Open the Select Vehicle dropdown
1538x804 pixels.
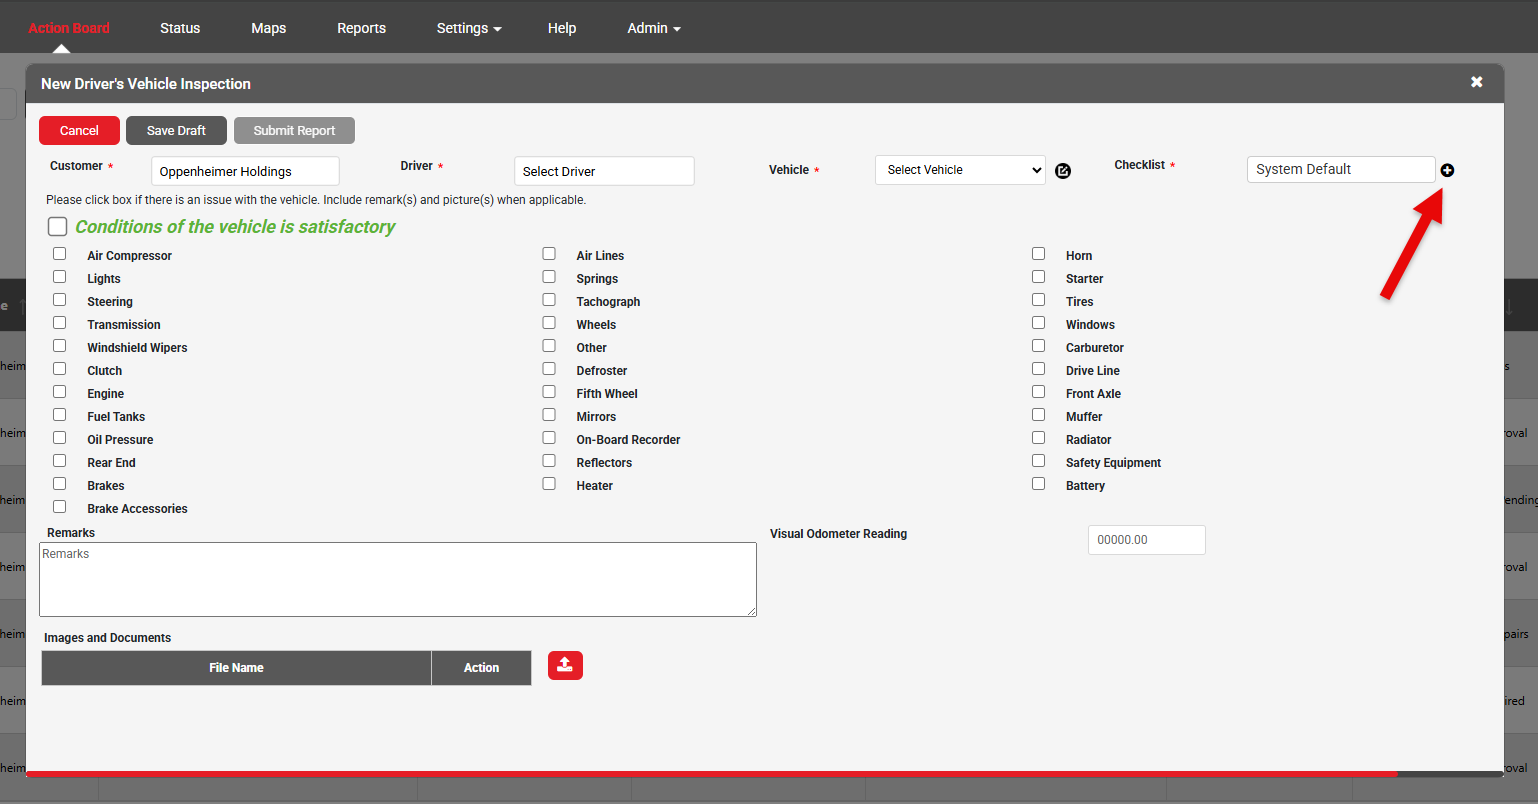960,170
